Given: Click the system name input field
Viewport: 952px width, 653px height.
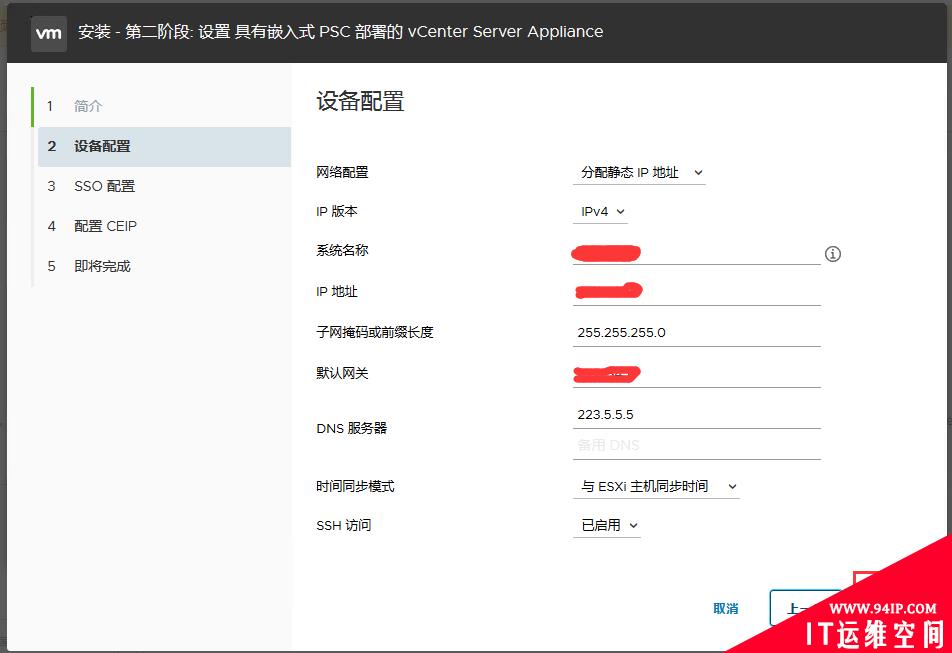Looking at the screenshot, I should point(696,253).
